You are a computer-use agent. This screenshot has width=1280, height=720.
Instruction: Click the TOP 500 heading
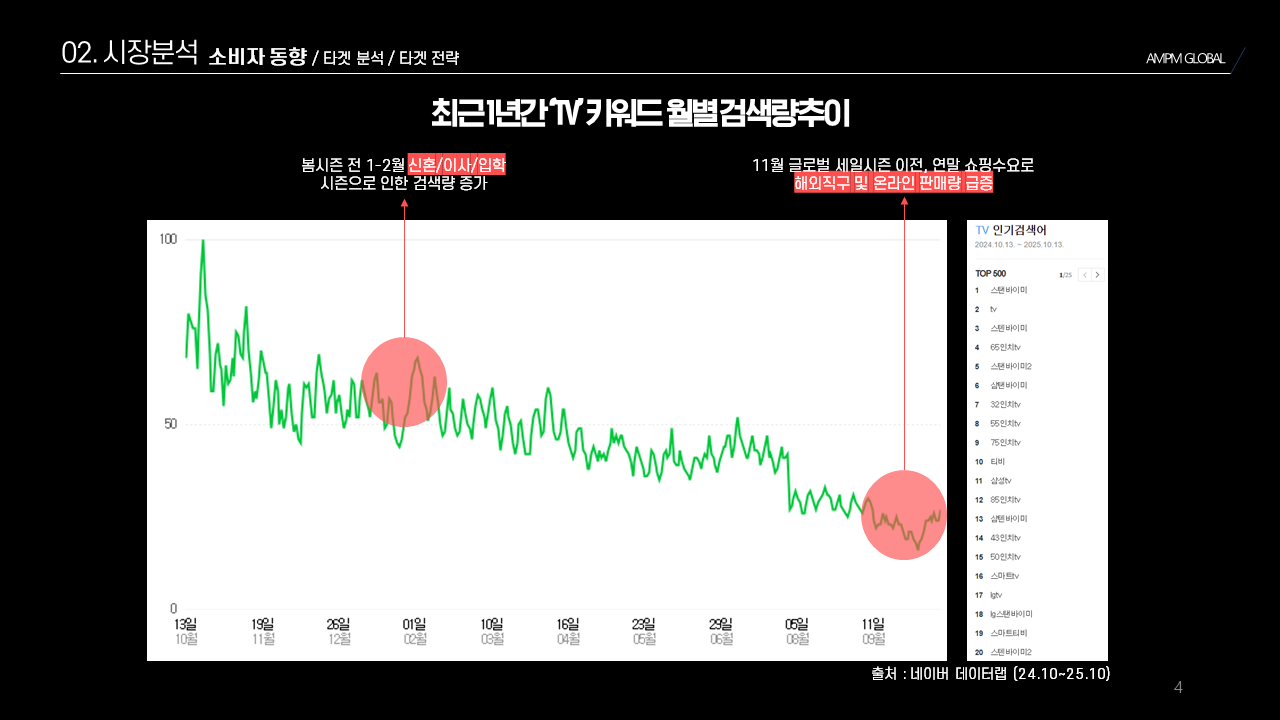coord(990,273)
